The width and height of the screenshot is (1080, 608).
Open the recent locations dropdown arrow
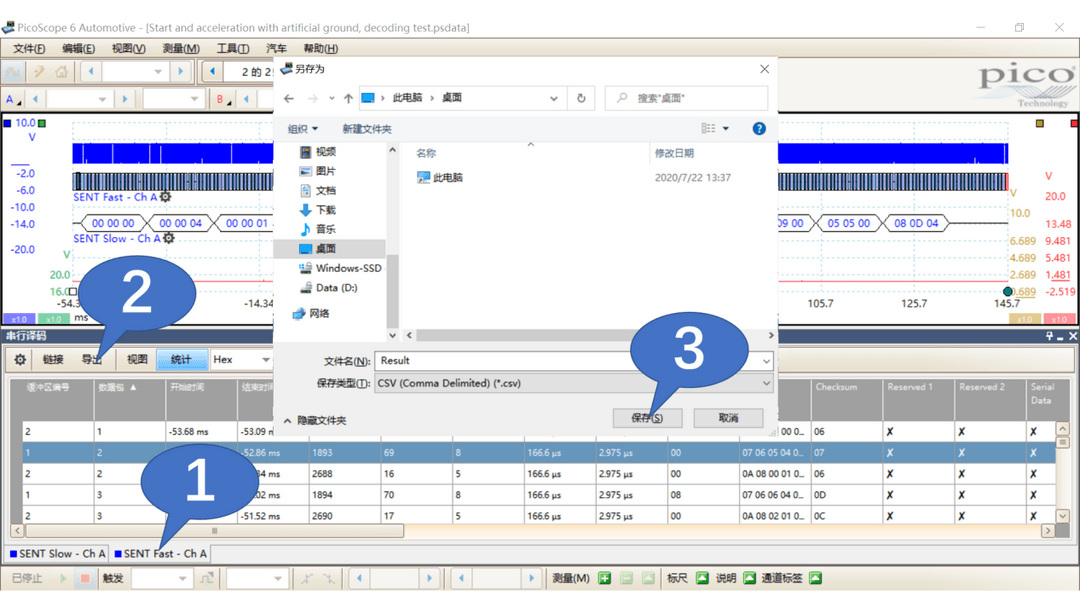[332, 98]
